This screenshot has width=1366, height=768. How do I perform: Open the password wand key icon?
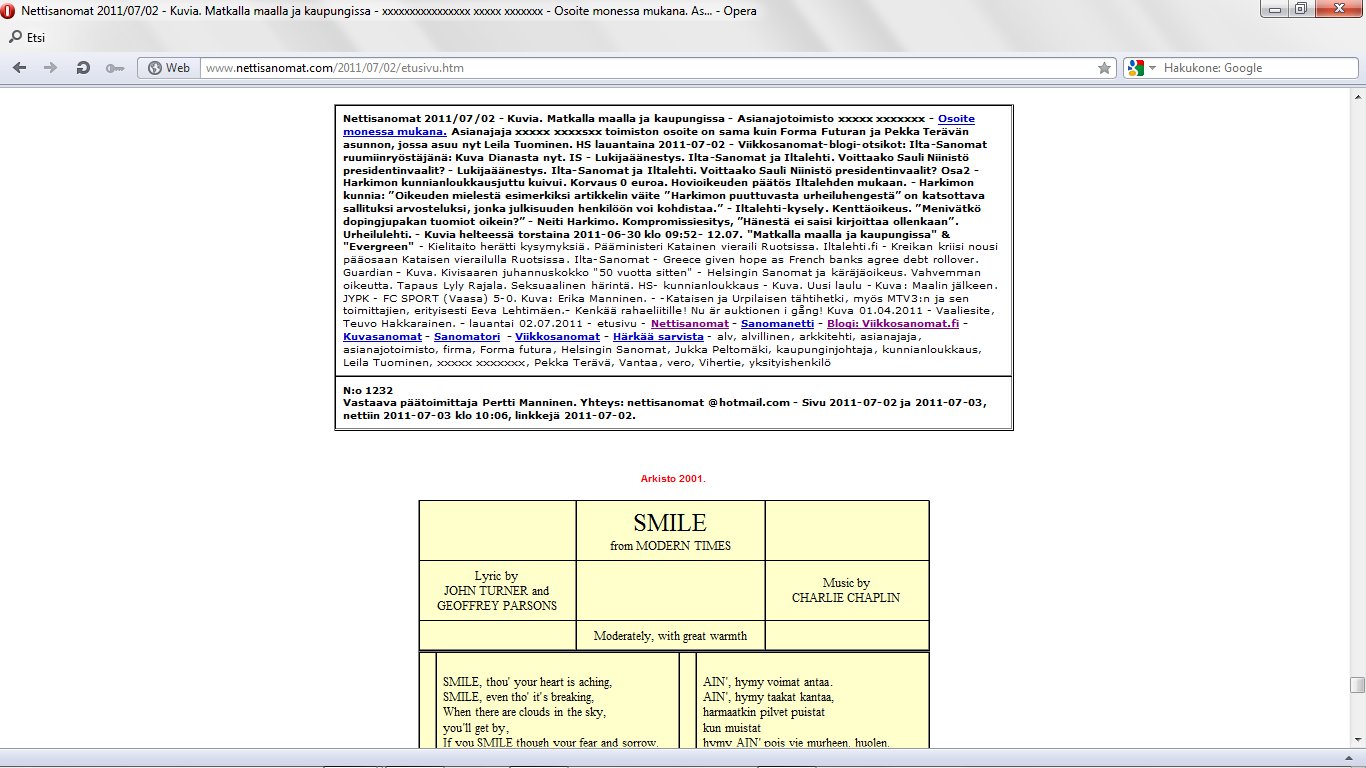tap(114, 68)
